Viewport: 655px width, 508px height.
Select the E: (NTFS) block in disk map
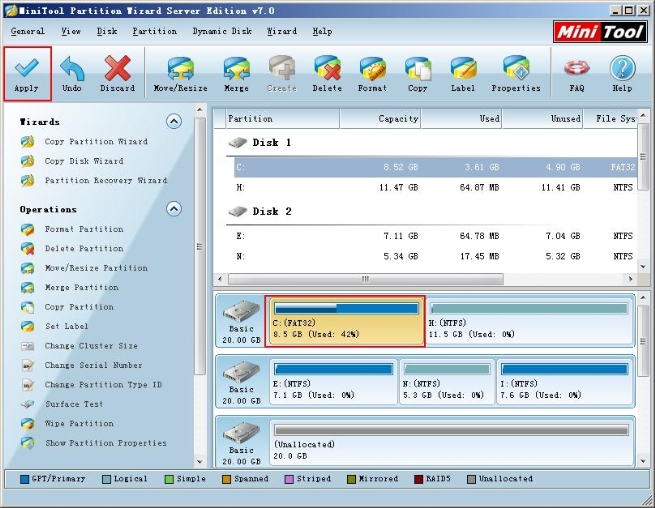point(334,382)
